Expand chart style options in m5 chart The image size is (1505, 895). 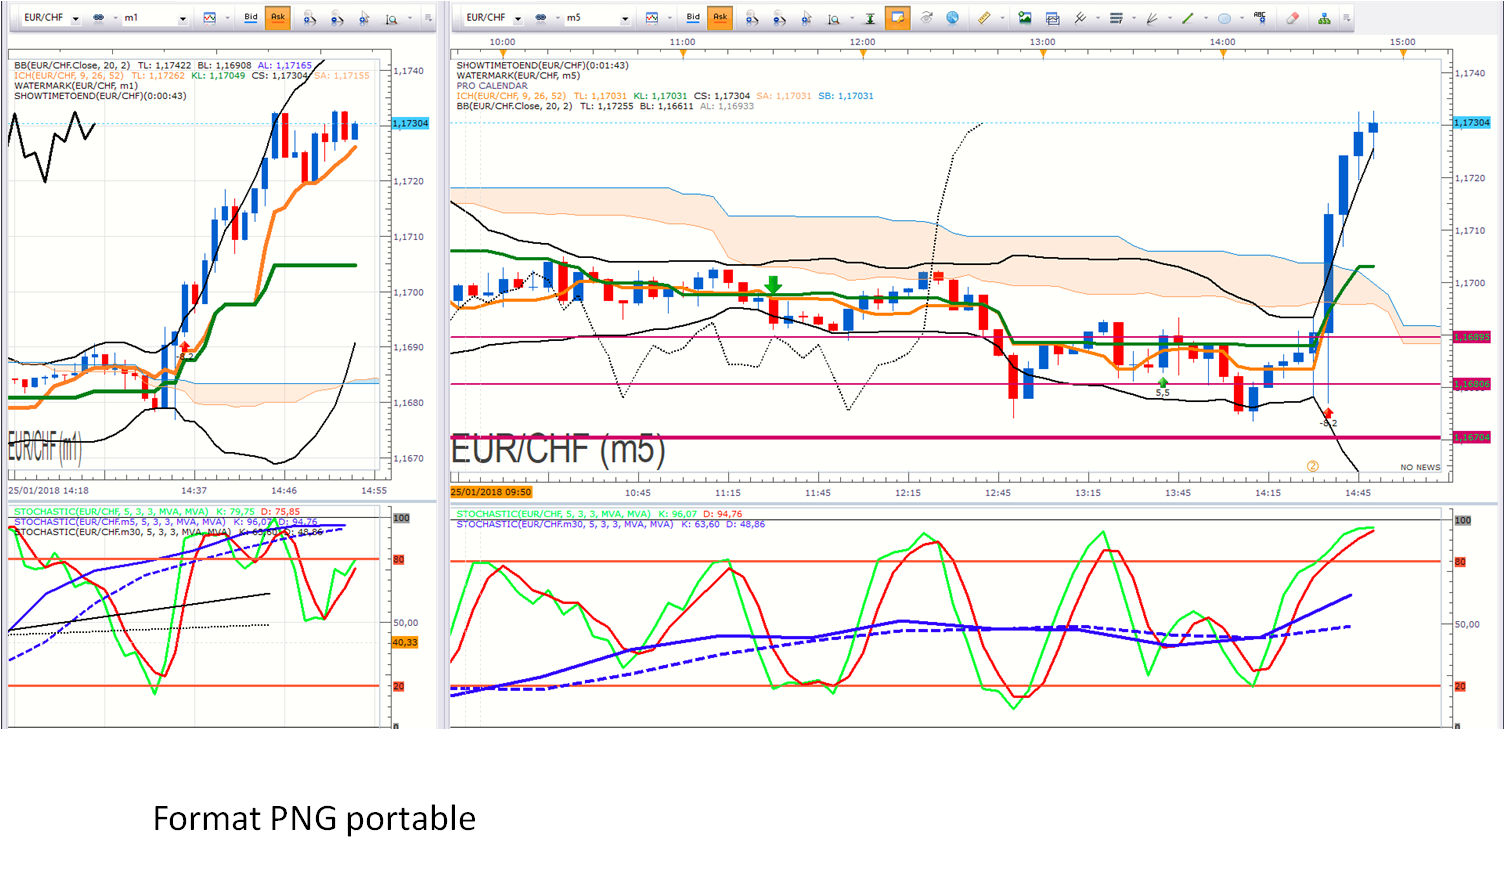coord(668,18)
